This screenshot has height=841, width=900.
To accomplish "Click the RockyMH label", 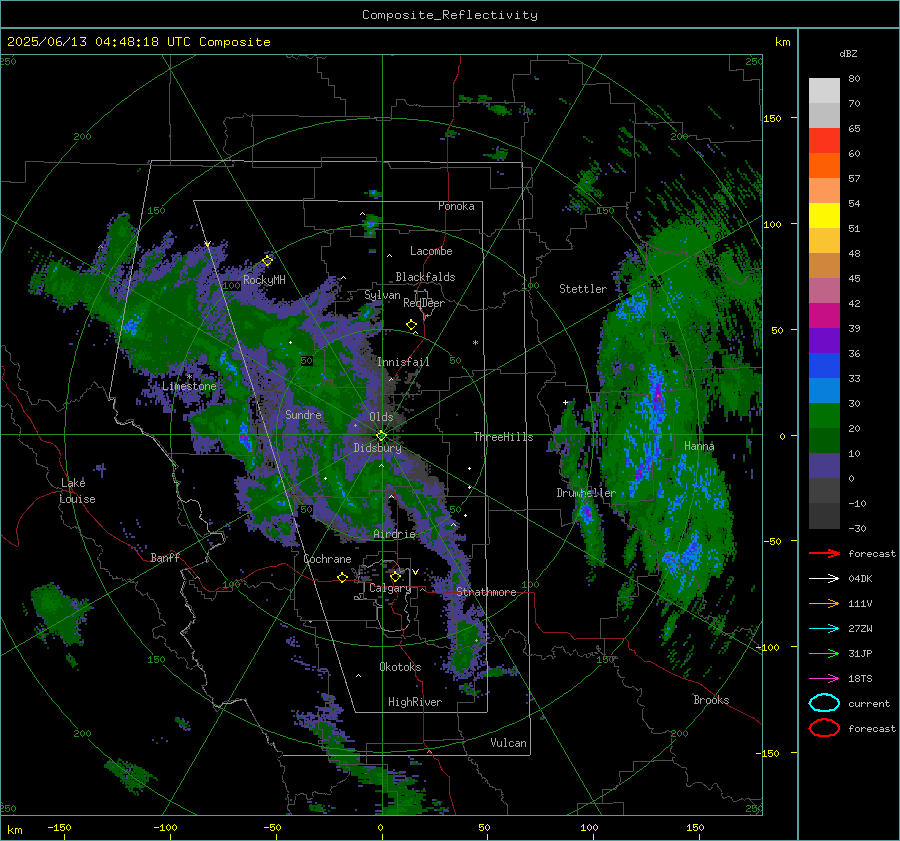I will click(x=264, y=280).
